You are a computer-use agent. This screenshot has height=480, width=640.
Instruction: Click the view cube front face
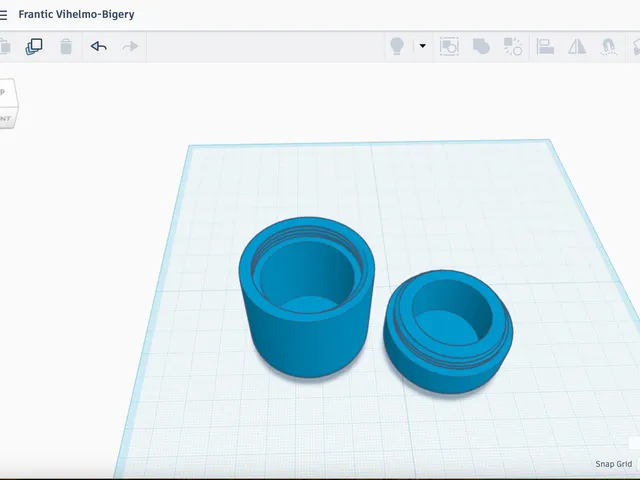pos(8,118)
